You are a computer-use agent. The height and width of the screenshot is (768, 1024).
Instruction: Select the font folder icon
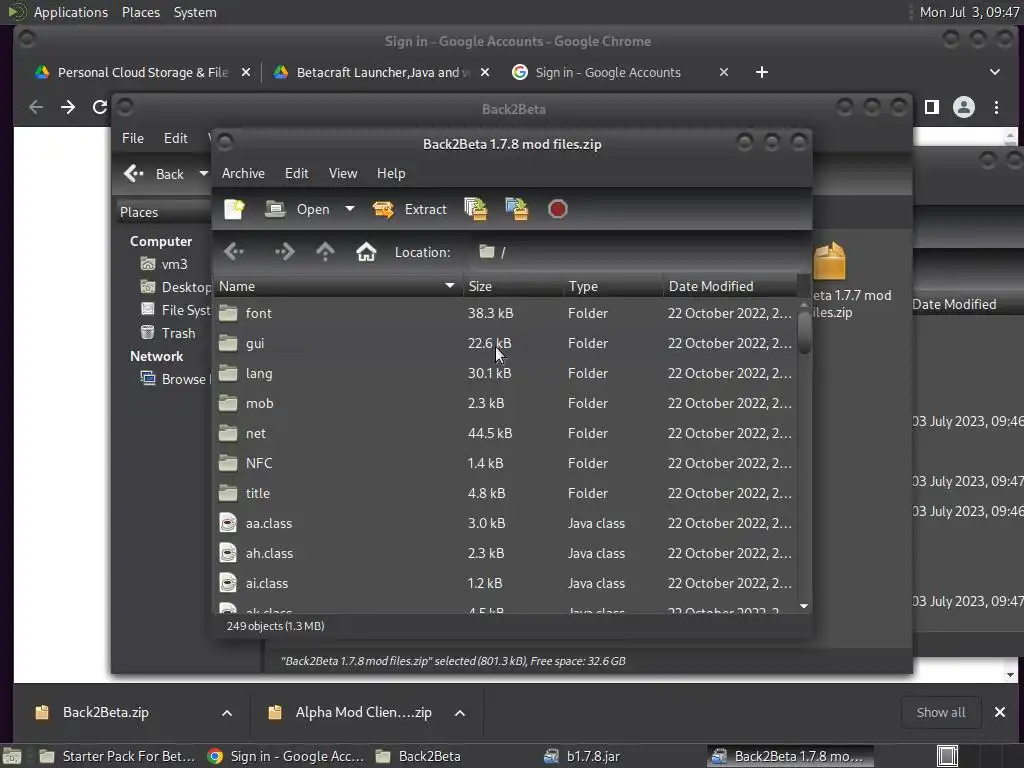(x=228, y=313)
